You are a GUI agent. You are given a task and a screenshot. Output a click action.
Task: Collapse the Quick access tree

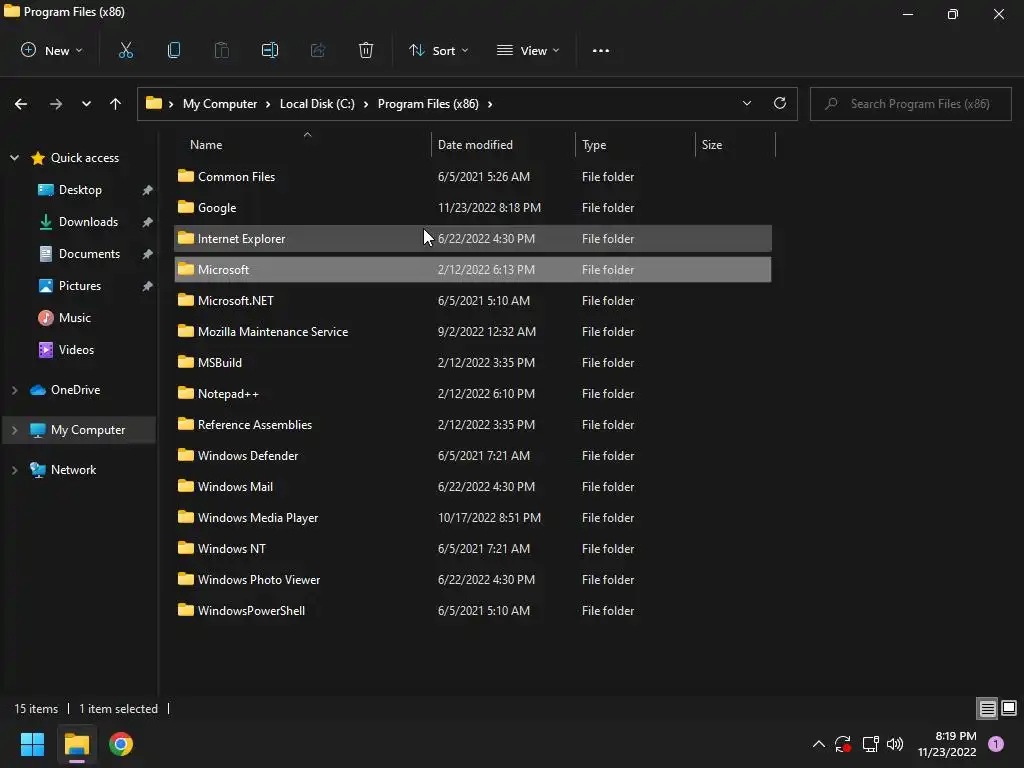pyautogui.click(x=14, y=157)
